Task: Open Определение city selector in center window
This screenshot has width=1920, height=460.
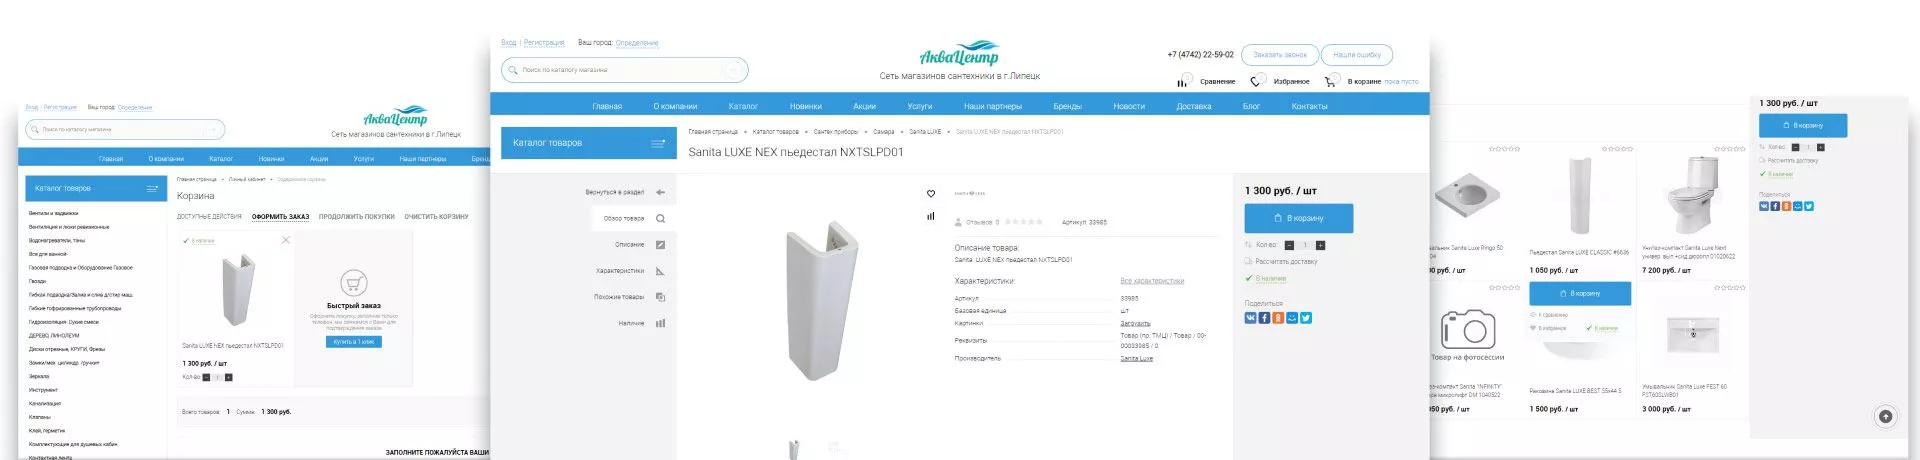Action: (x=637, y=43)
